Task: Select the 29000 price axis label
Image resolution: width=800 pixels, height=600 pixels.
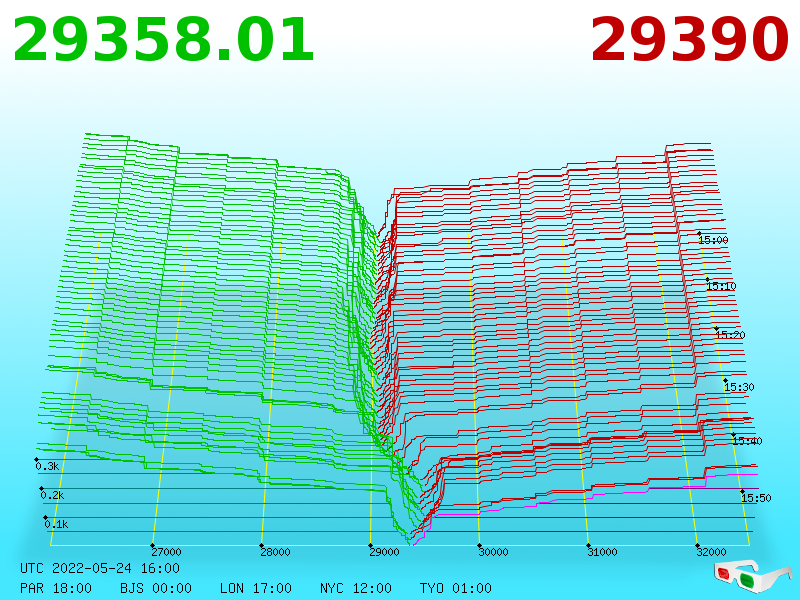Action: click(384, 552)
